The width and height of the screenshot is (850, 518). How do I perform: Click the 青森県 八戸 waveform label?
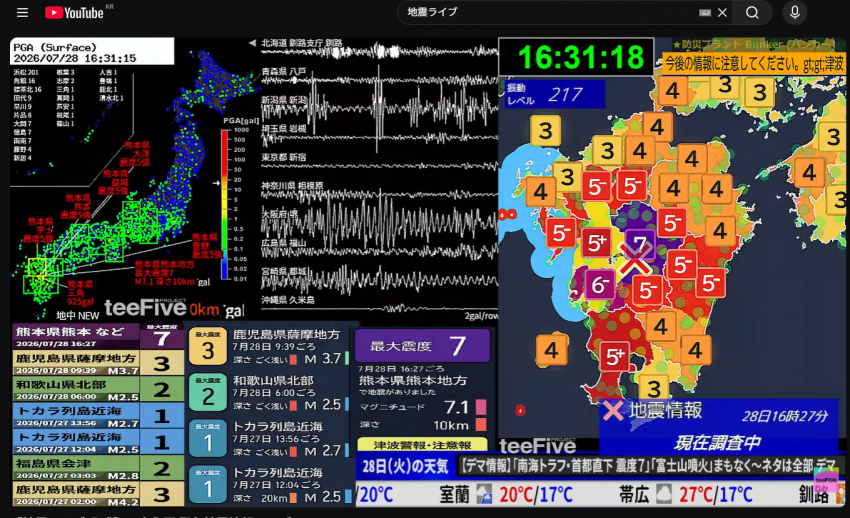284,72
